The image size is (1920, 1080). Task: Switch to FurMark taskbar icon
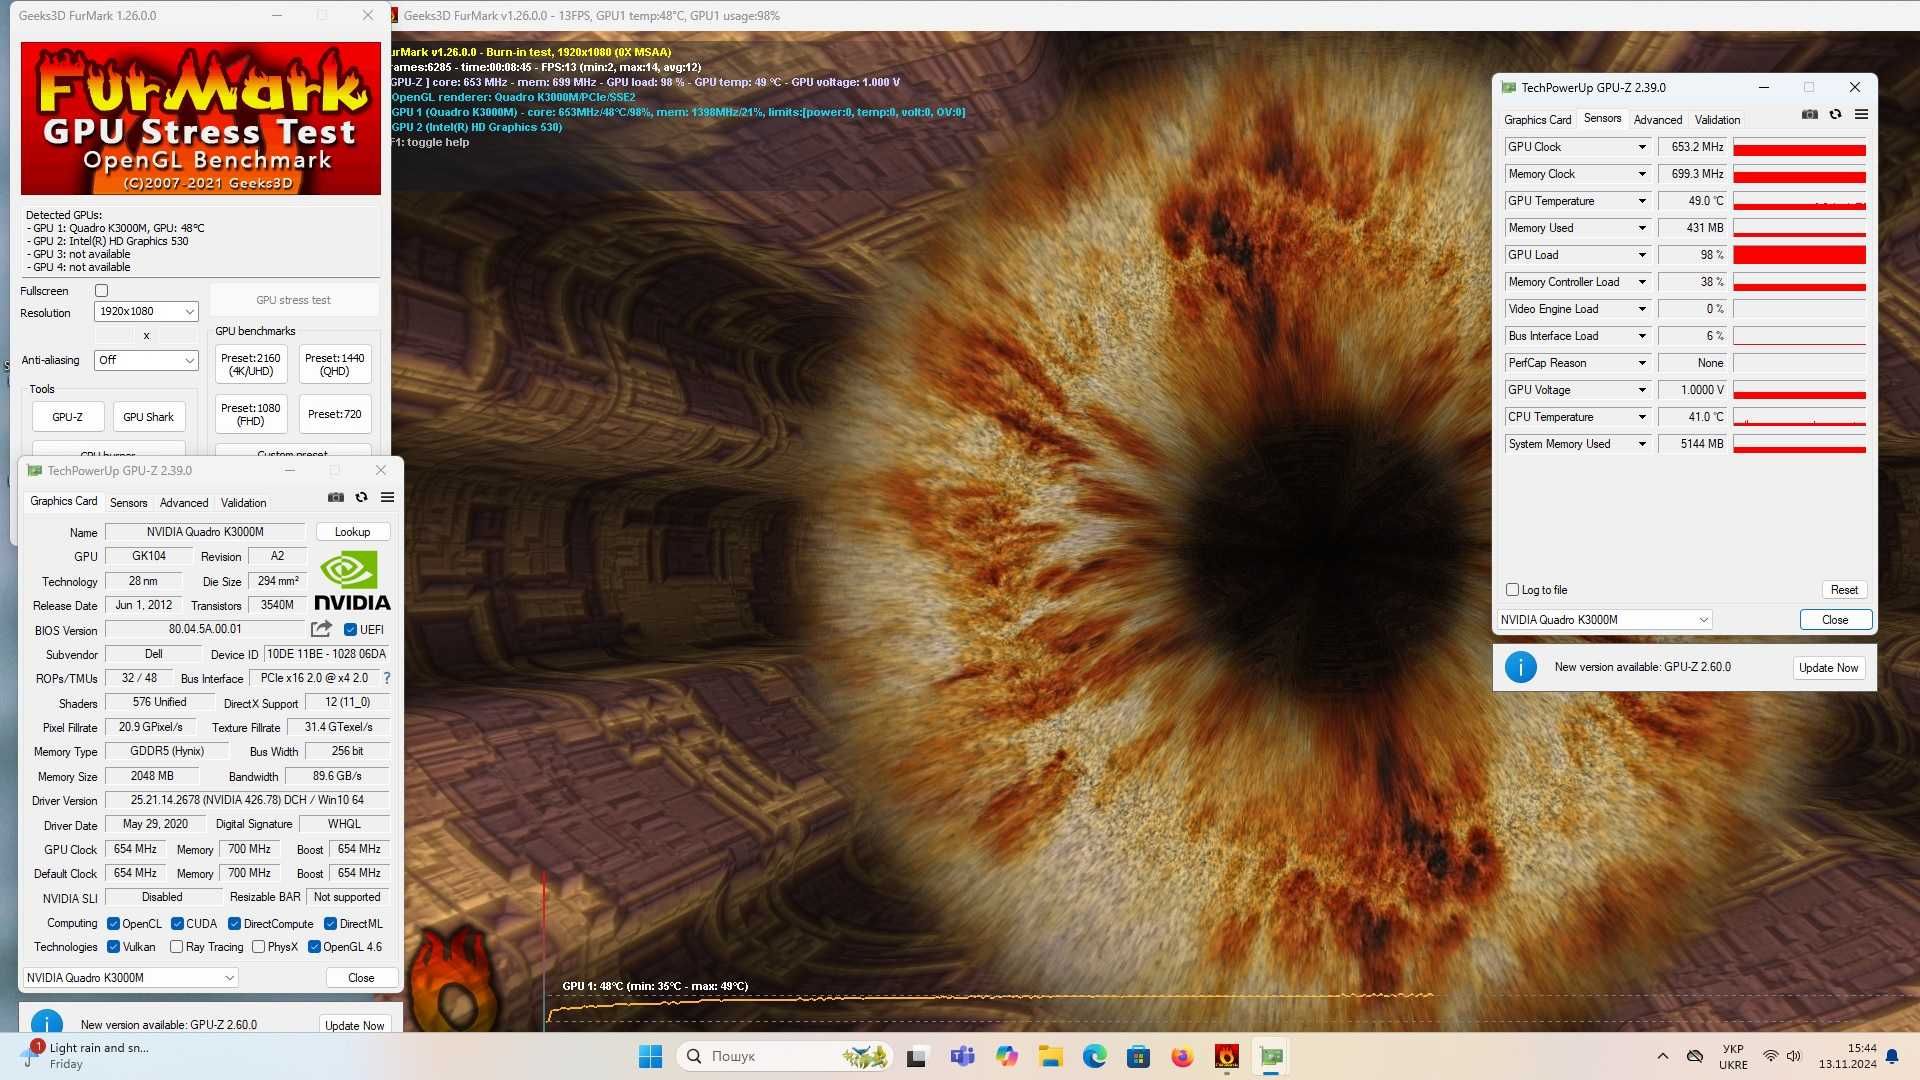[x=1226, y=1056]
